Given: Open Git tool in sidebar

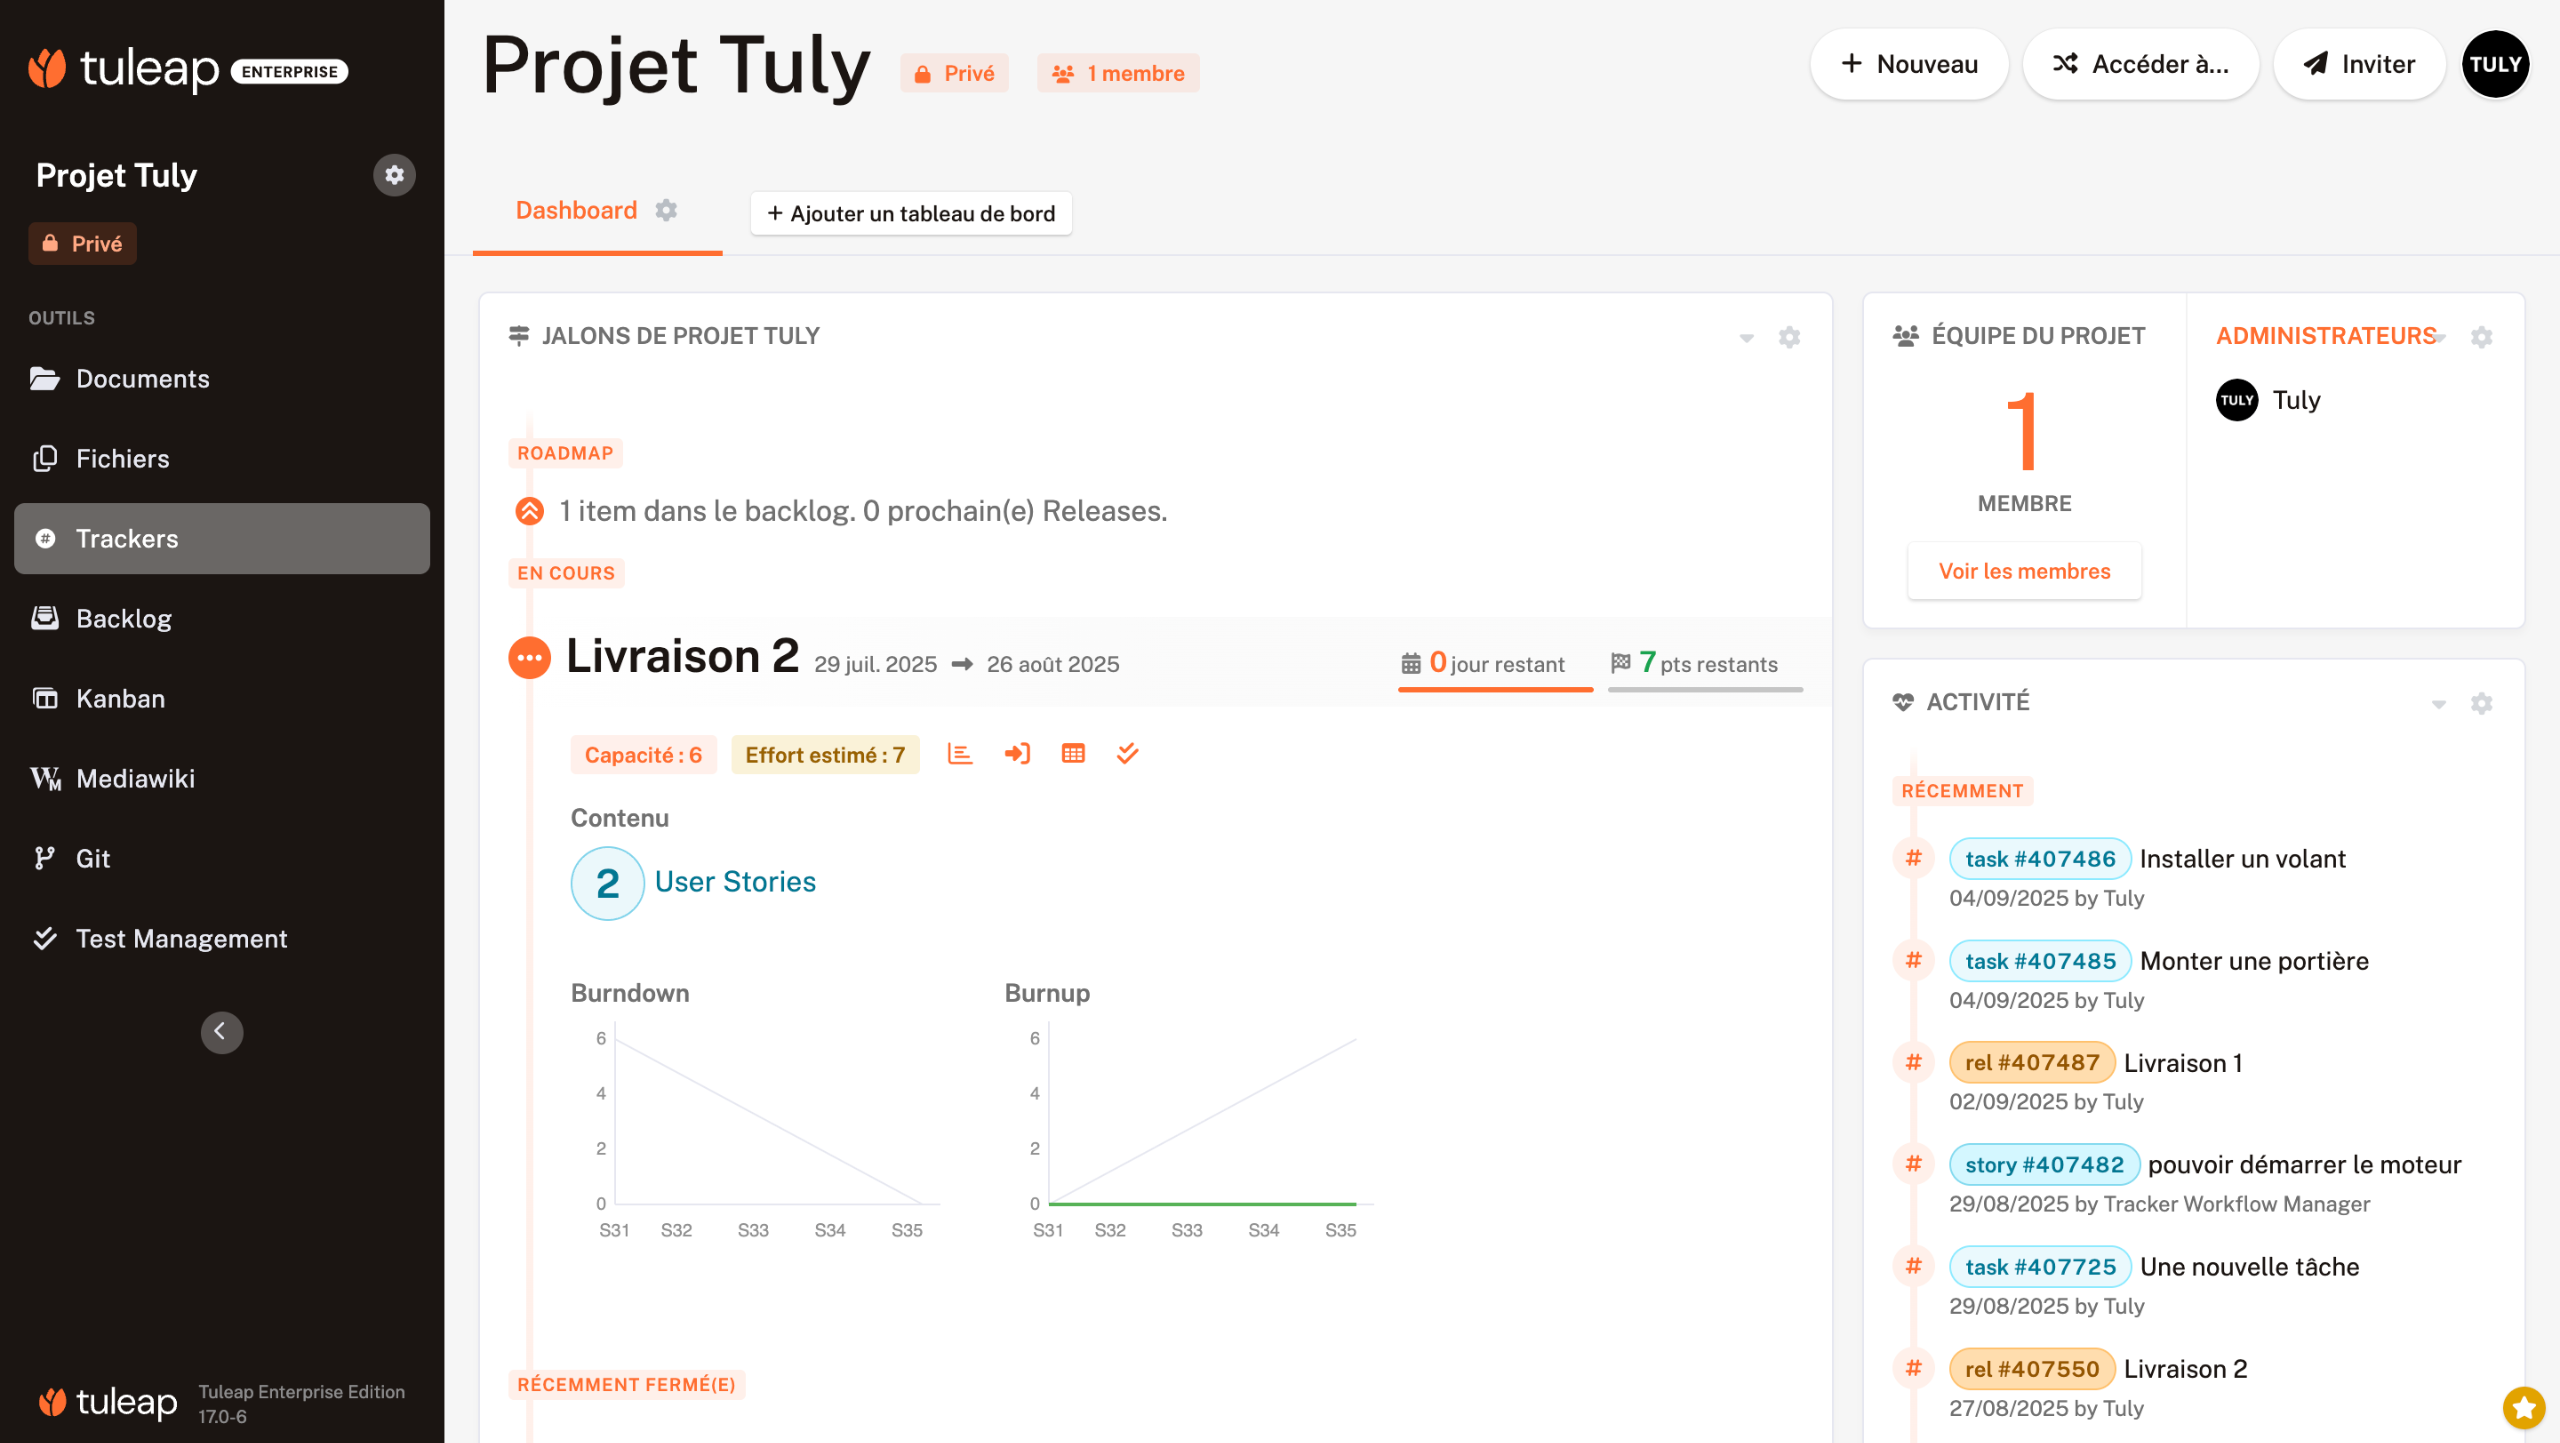Looking at the screenshot, I should point(92,858).
